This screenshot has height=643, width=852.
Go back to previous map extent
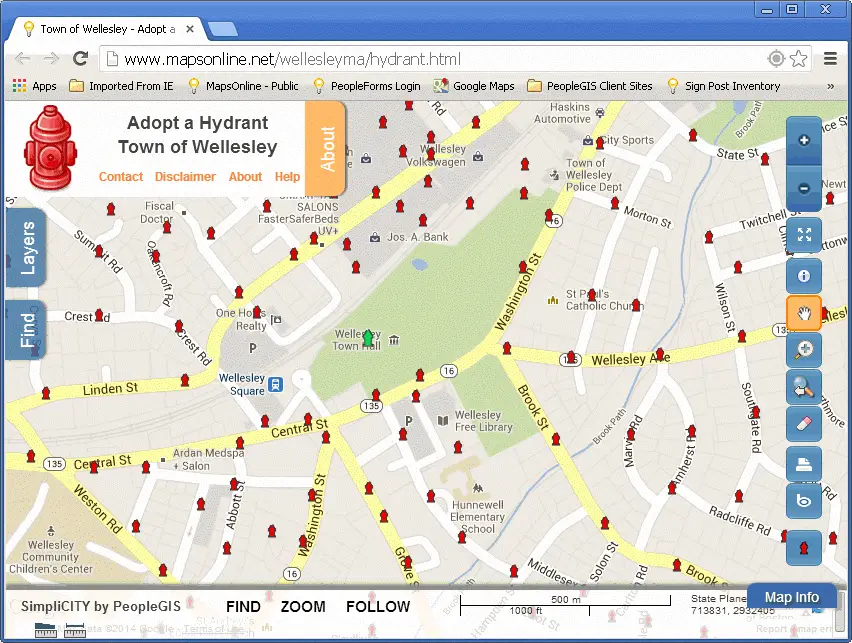pyautogui.click(x=804, y=388)
